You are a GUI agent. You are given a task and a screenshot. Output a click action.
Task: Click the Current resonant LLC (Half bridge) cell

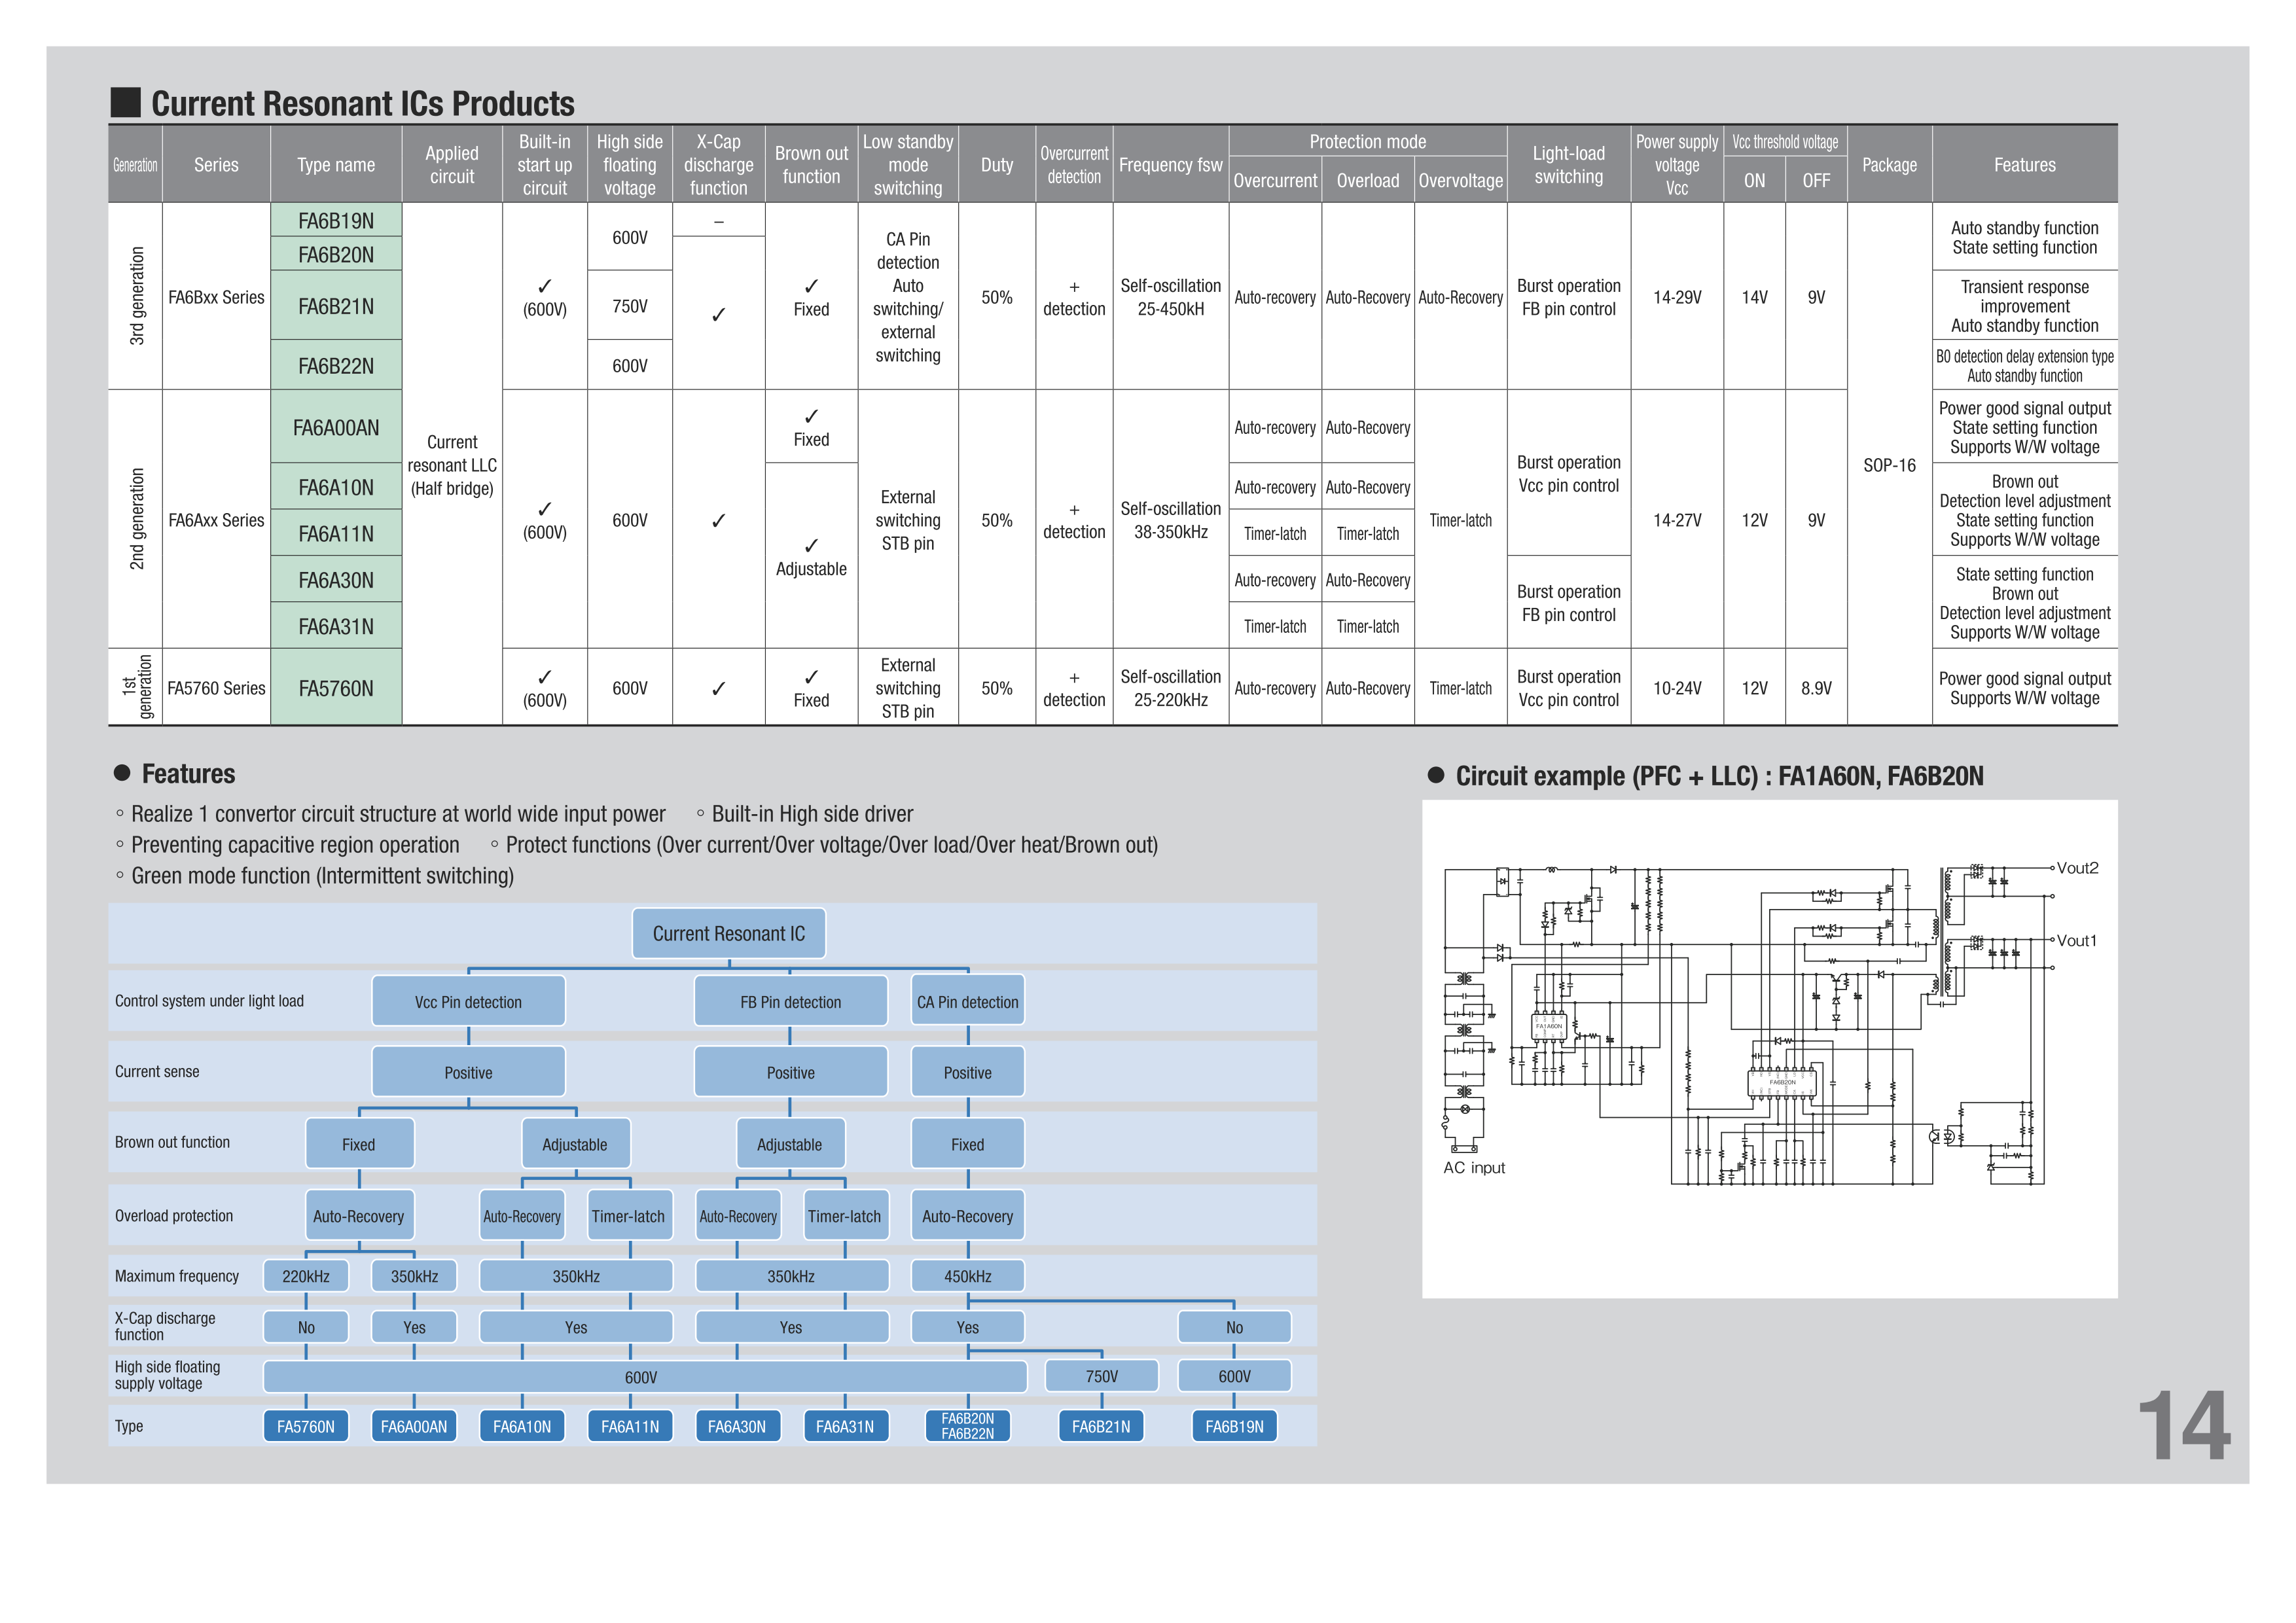tap(452, 465)
